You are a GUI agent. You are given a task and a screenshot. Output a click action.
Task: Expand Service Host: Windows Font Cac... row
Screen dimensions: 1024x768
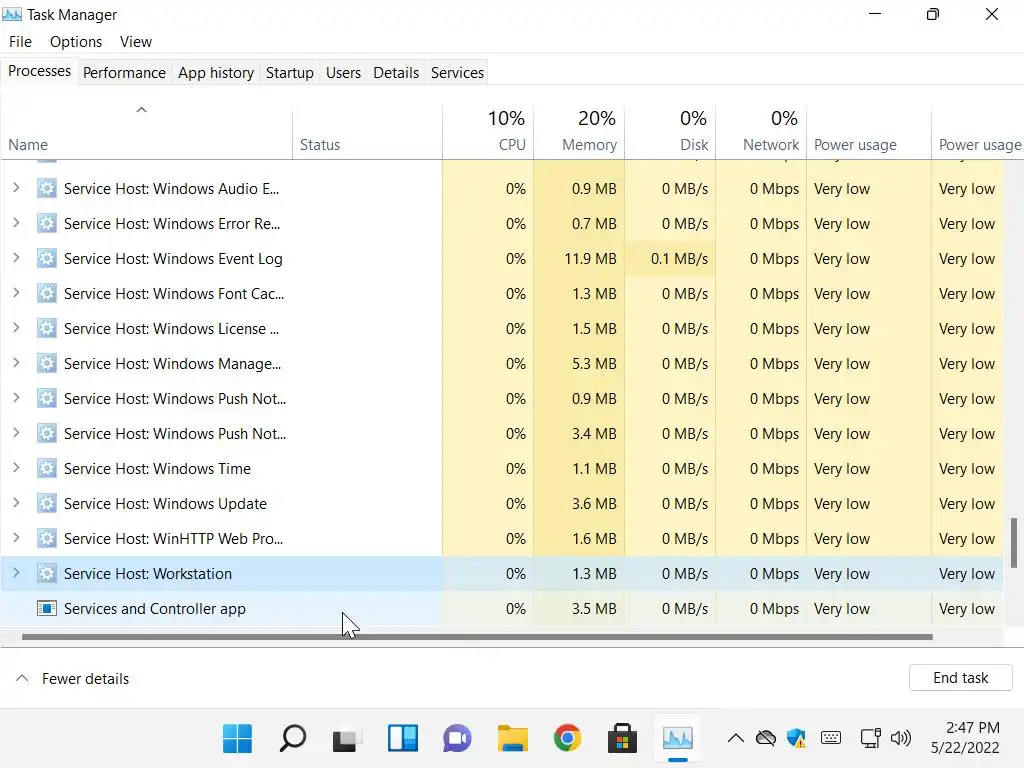[x=16, y=293]
